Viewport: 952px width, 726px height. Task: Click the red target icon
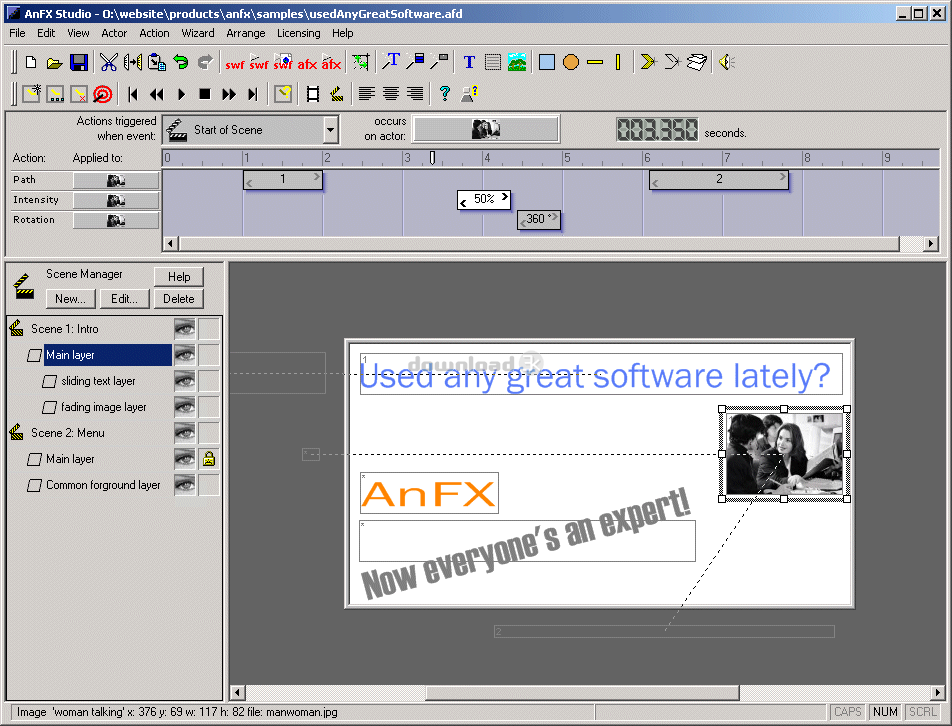click(103, 94)
